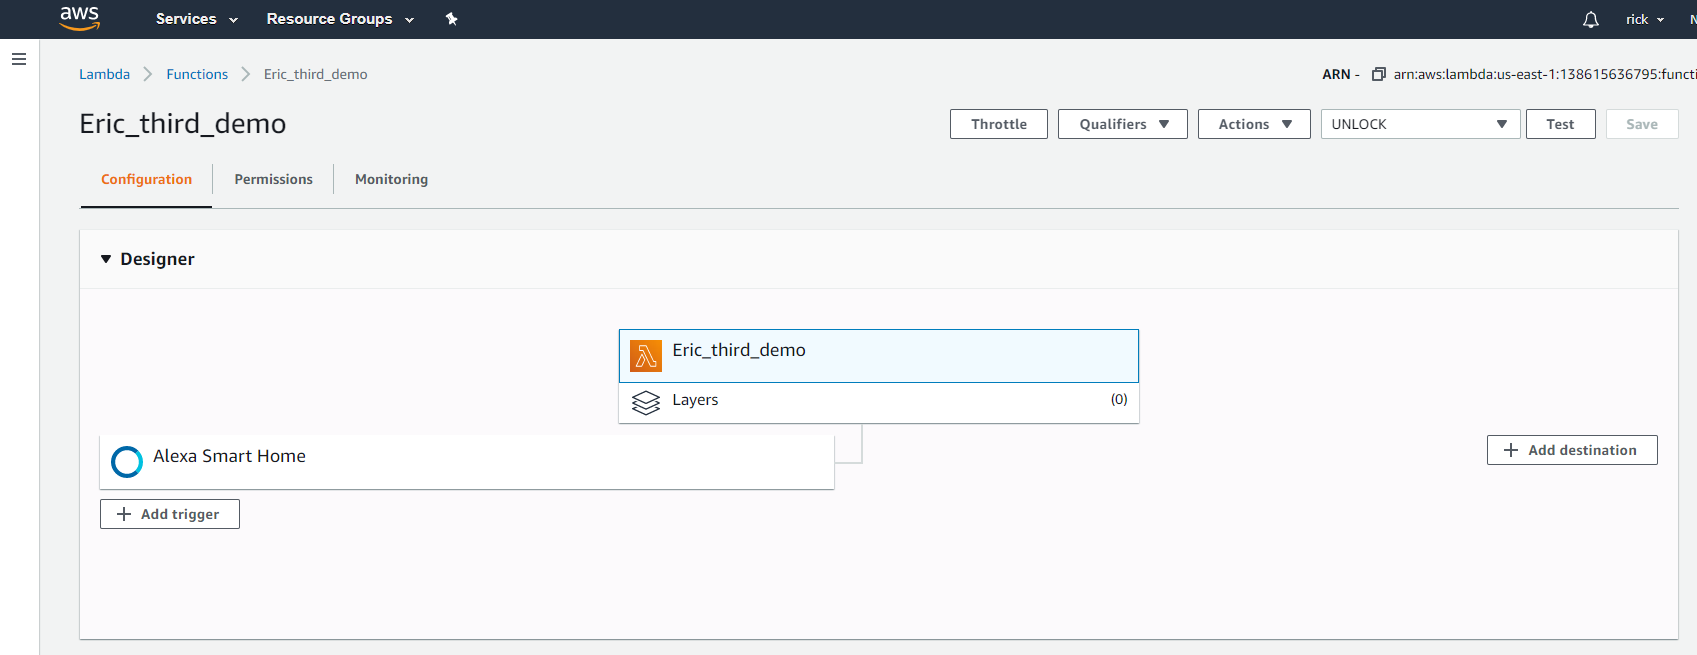Image resolution: width=1697 pixels, height=655 pixels.
Task: Copy the function ARN with copy icon
Action: click(1378, 74)
